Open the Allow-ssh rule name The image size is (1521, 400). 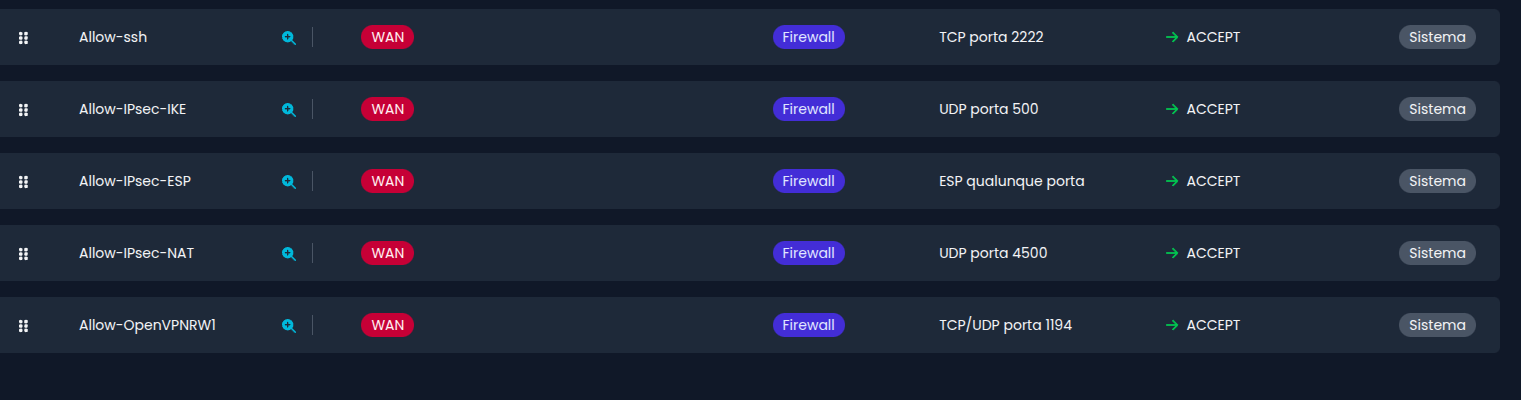113,37
